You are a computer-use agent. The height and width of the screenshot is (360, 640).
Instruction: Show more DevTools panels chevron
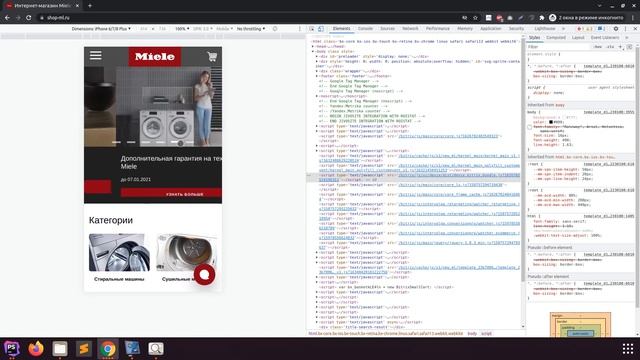(x=563, y=29)
